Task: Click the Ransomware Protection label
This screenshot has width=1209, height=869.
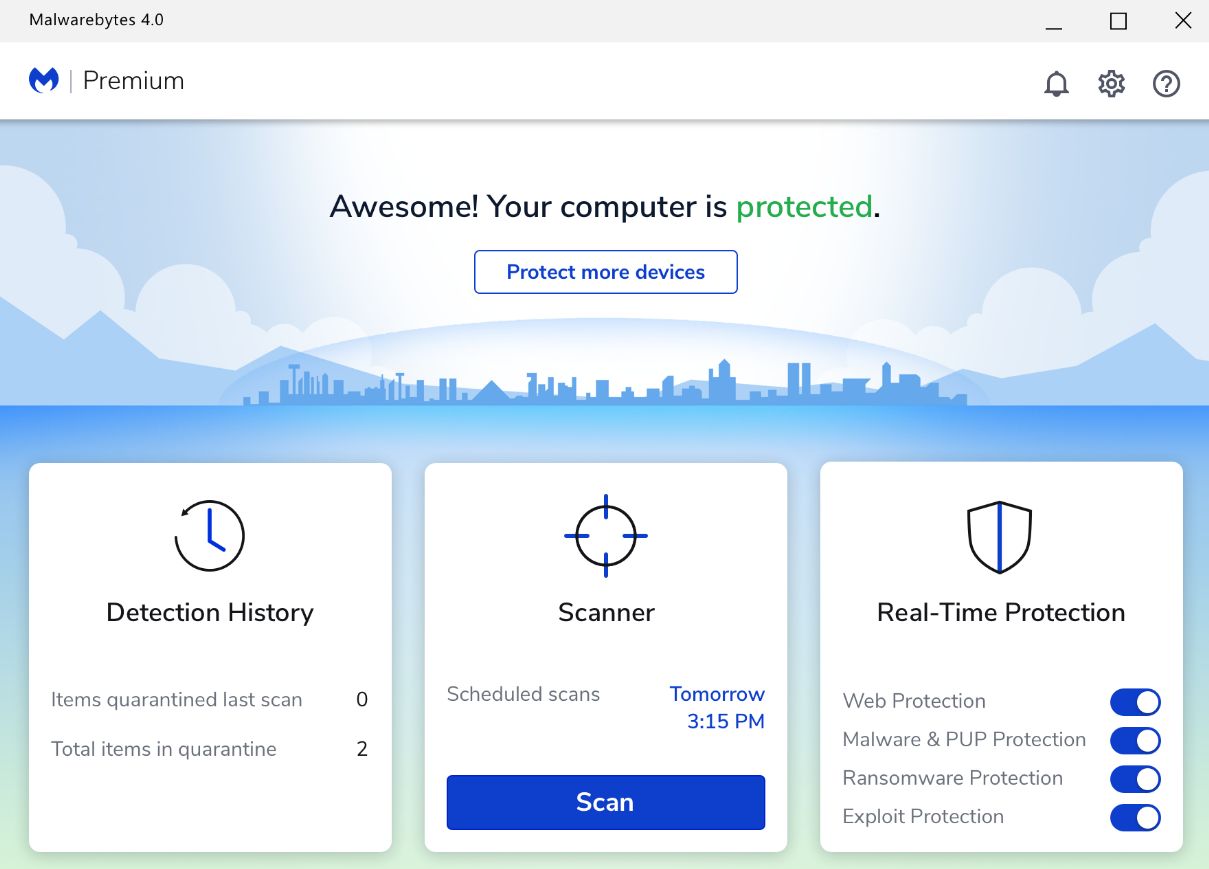Action: [953, 778]
